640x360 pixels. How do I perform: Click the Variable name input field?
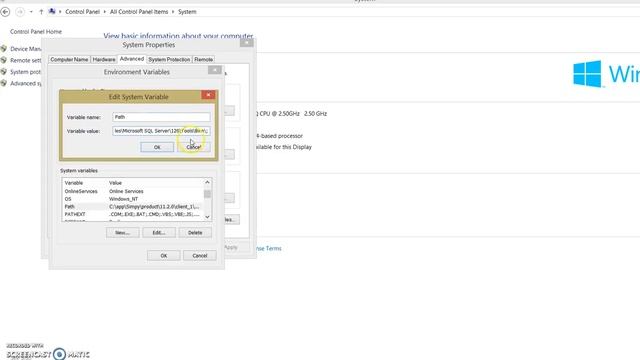(x=161, y=117)
